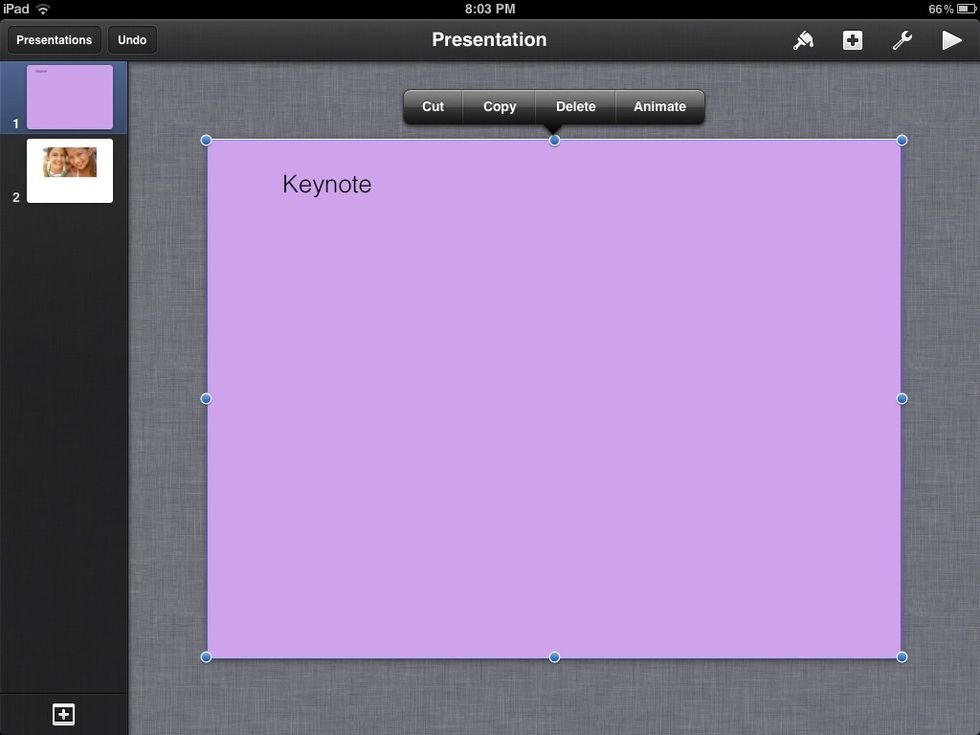Open the Tools wrench menu
The width and height of the screenshot is (980, 735).
tap(902, 40)
